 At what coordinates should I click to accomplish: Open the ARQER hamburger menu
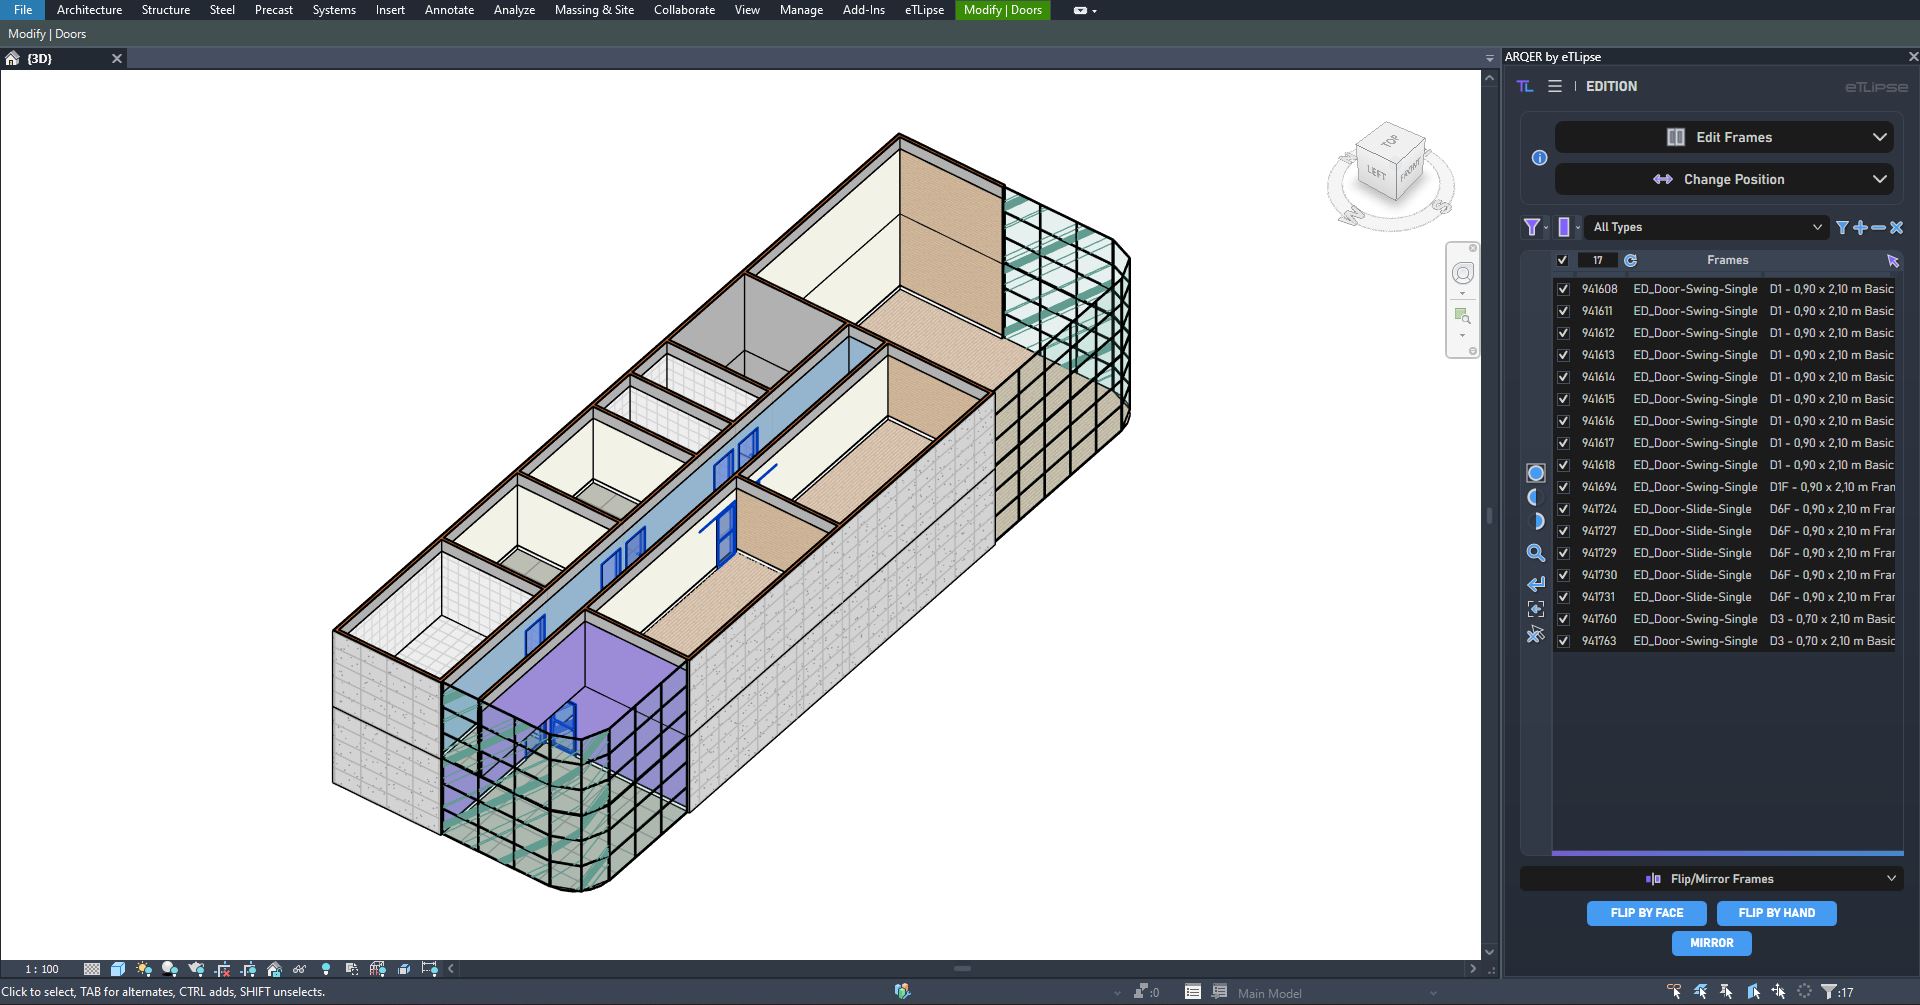(1555, 87)
